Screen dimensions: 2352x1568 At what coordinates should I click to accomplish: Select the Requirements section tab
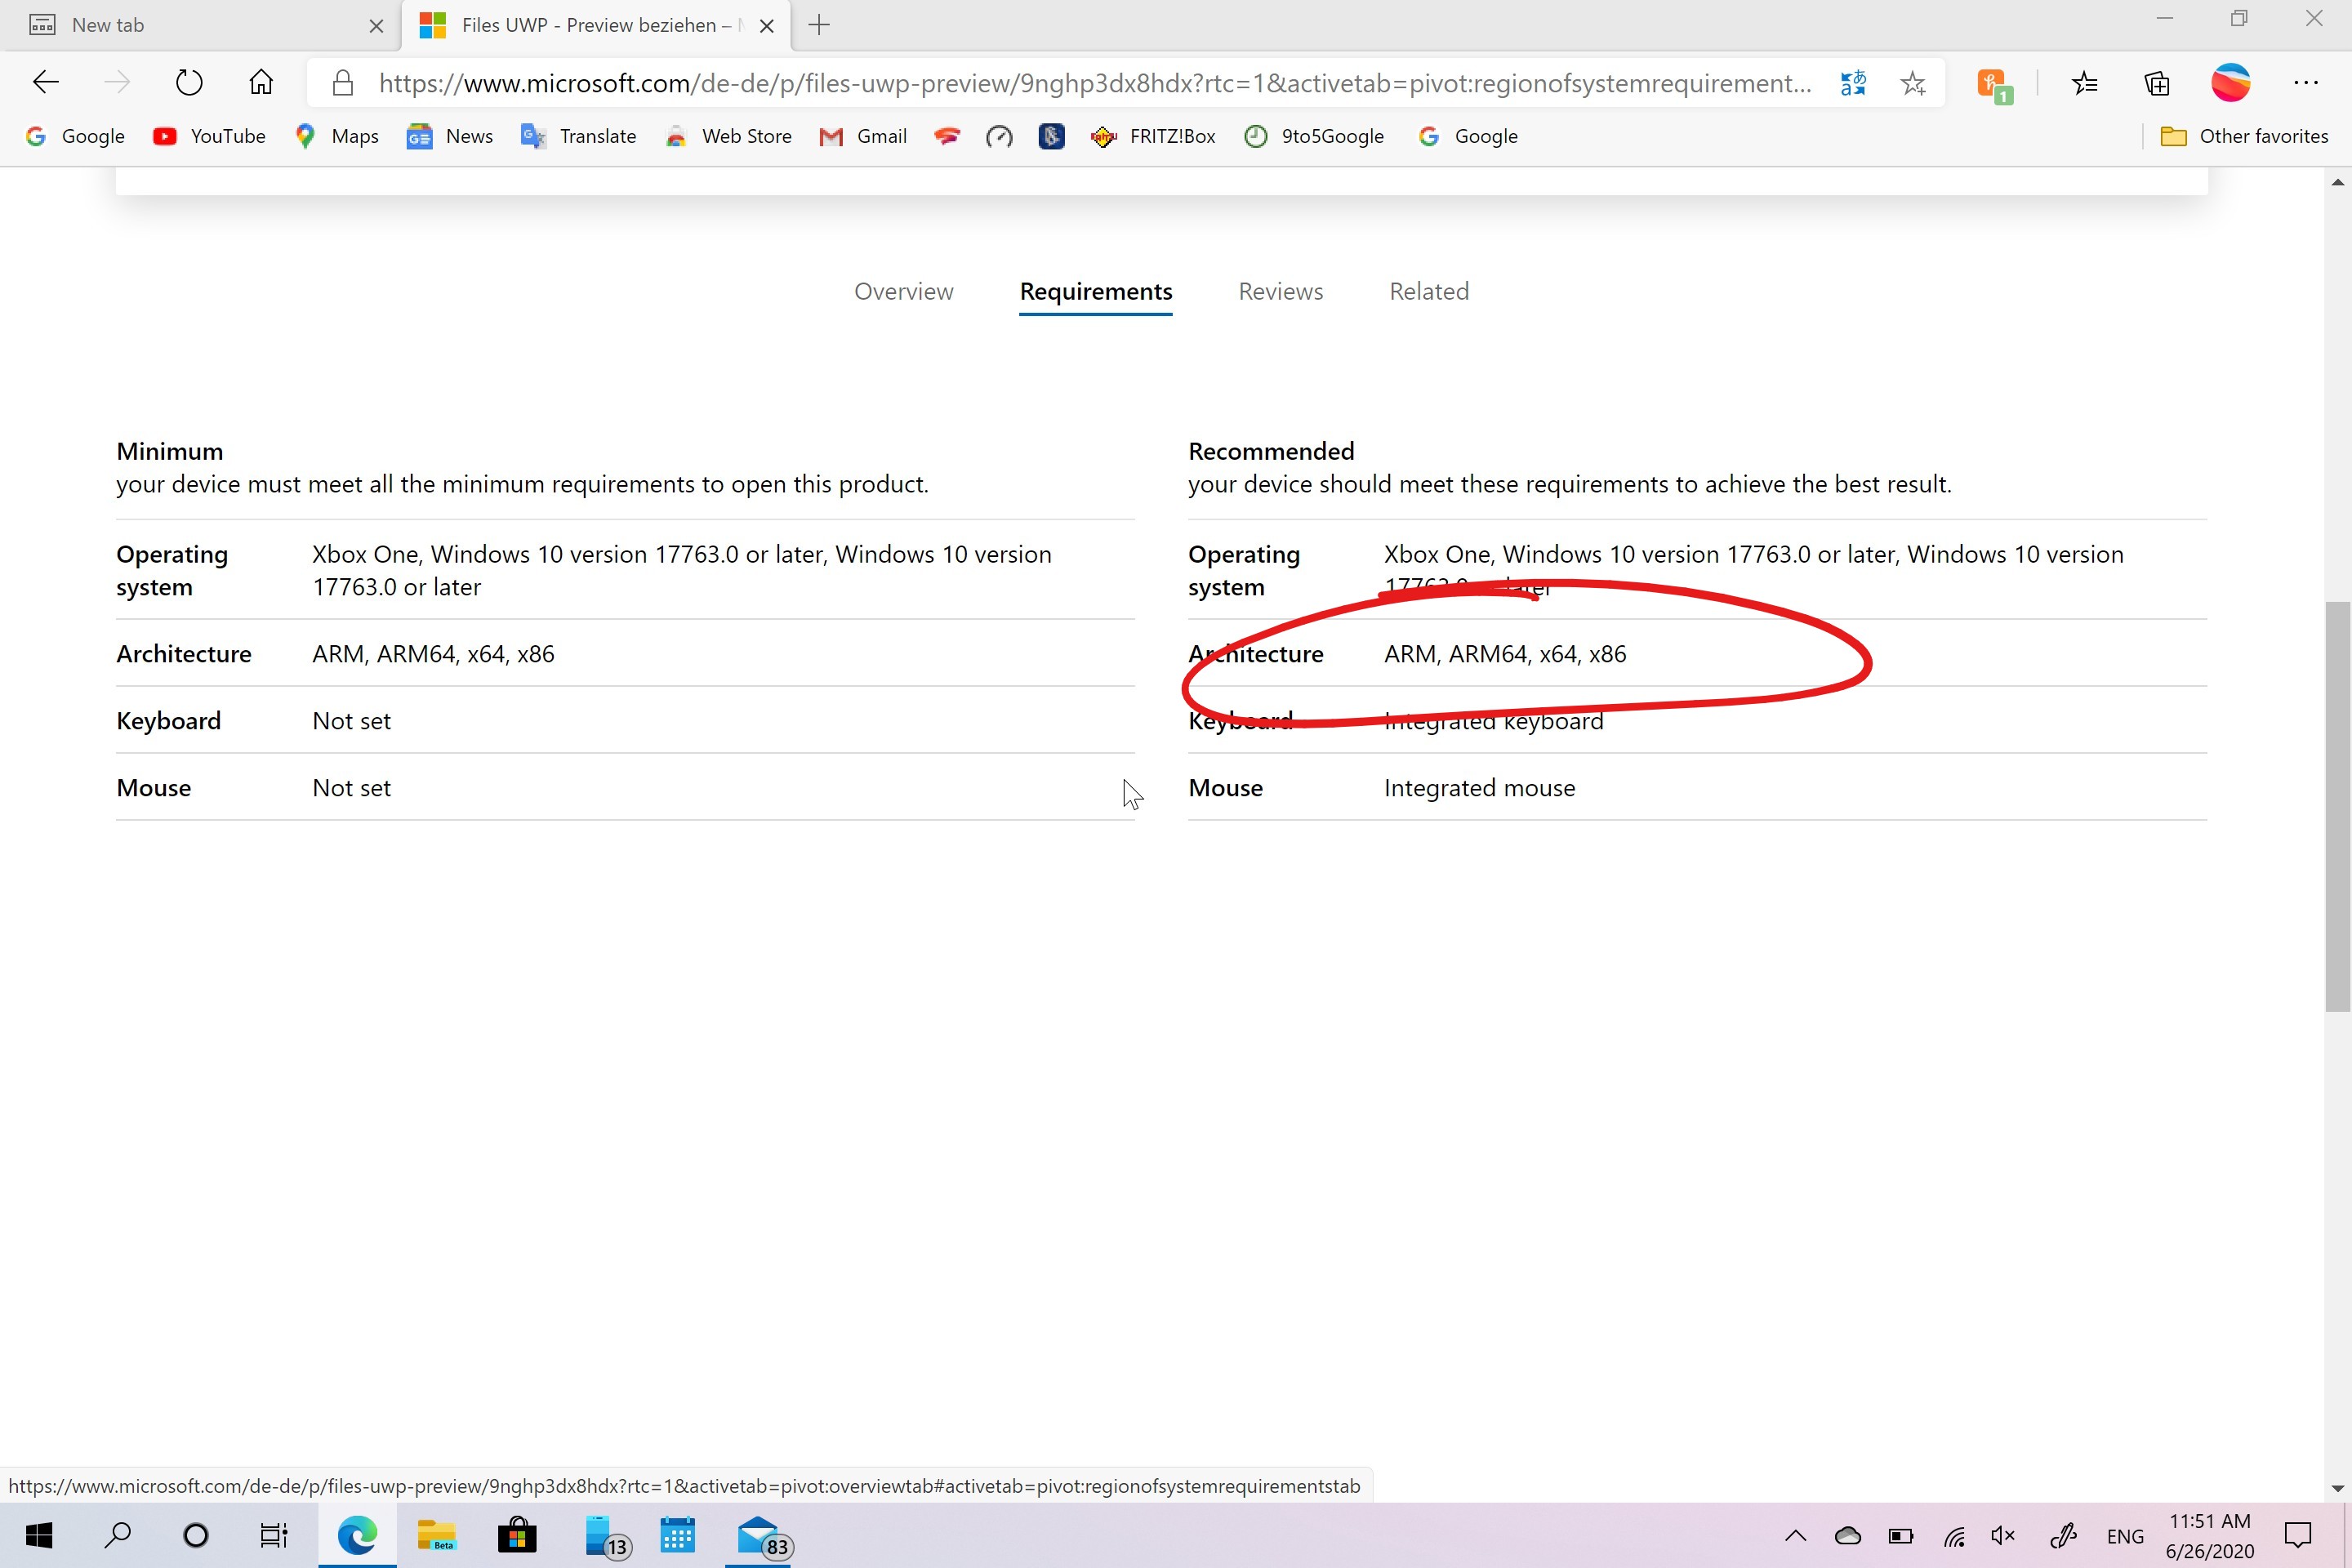(x=1096, y=291)
